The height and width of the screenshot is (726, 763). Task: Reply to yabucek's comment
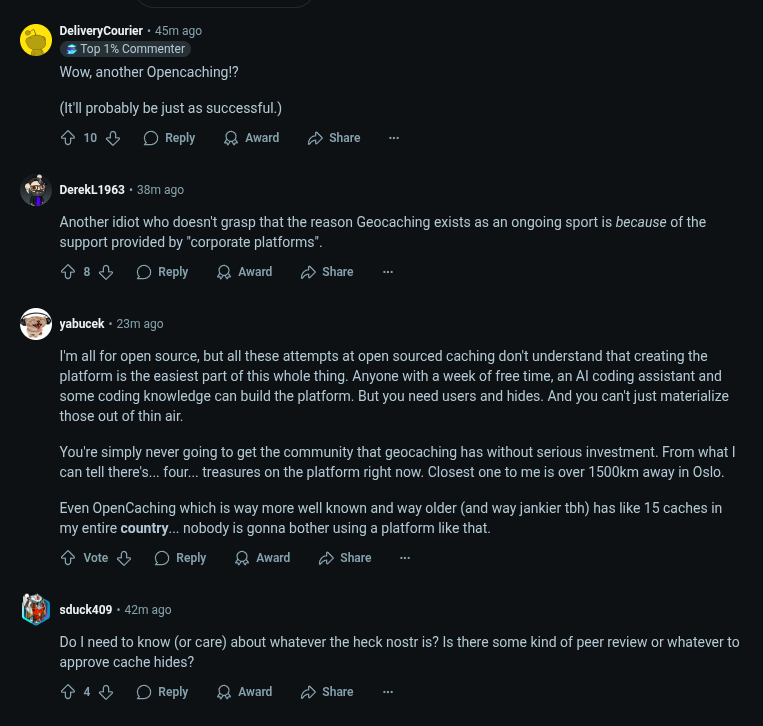180,558
